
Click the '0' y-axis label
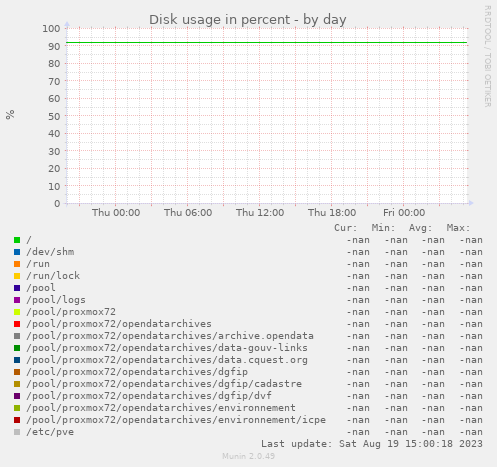(57, 204)
